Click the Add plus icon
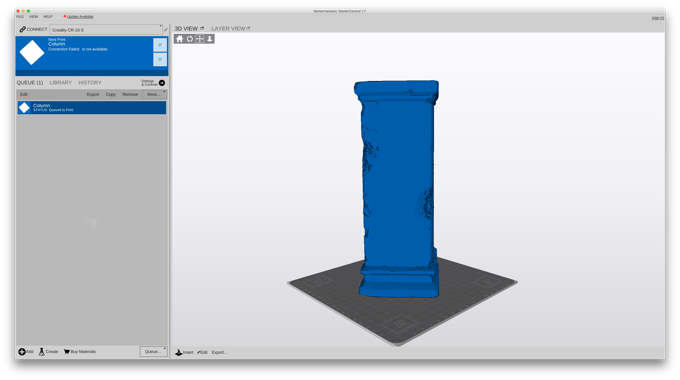The width and height of the screenshot is (680, 380). pos(22,351)
